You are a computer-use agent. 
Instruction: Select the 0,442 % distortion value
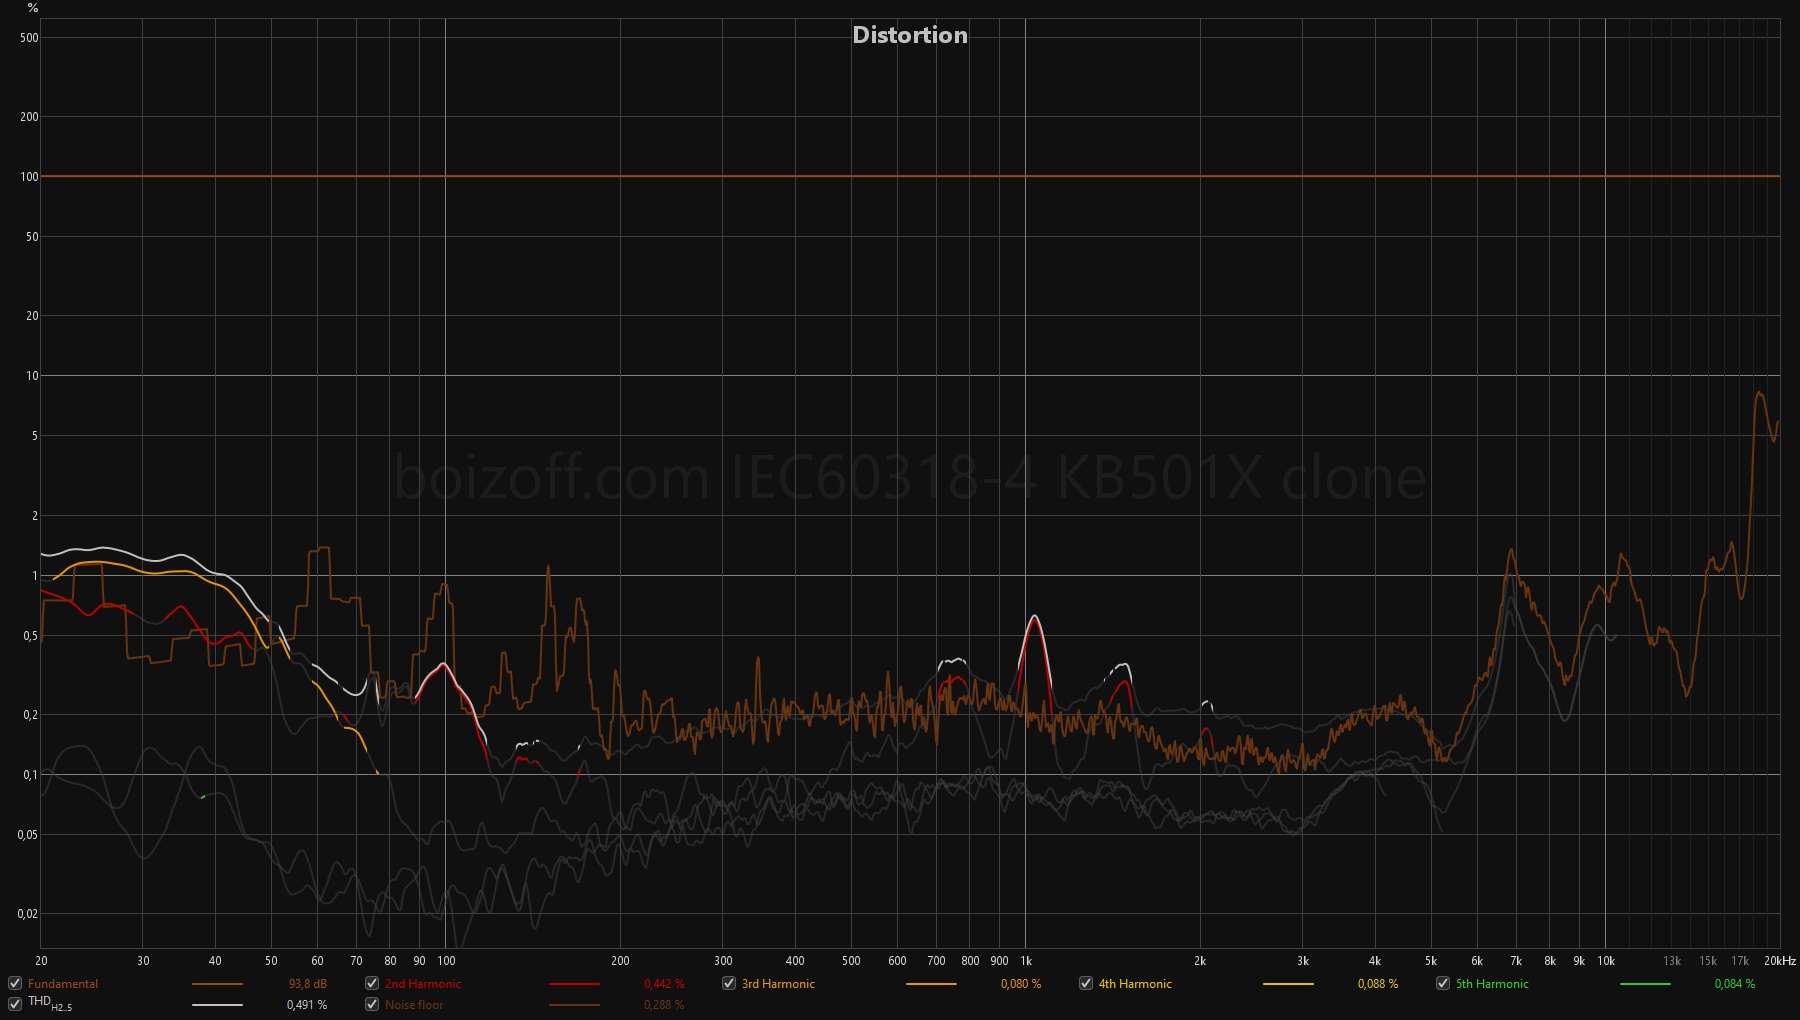tap(663, 983)
